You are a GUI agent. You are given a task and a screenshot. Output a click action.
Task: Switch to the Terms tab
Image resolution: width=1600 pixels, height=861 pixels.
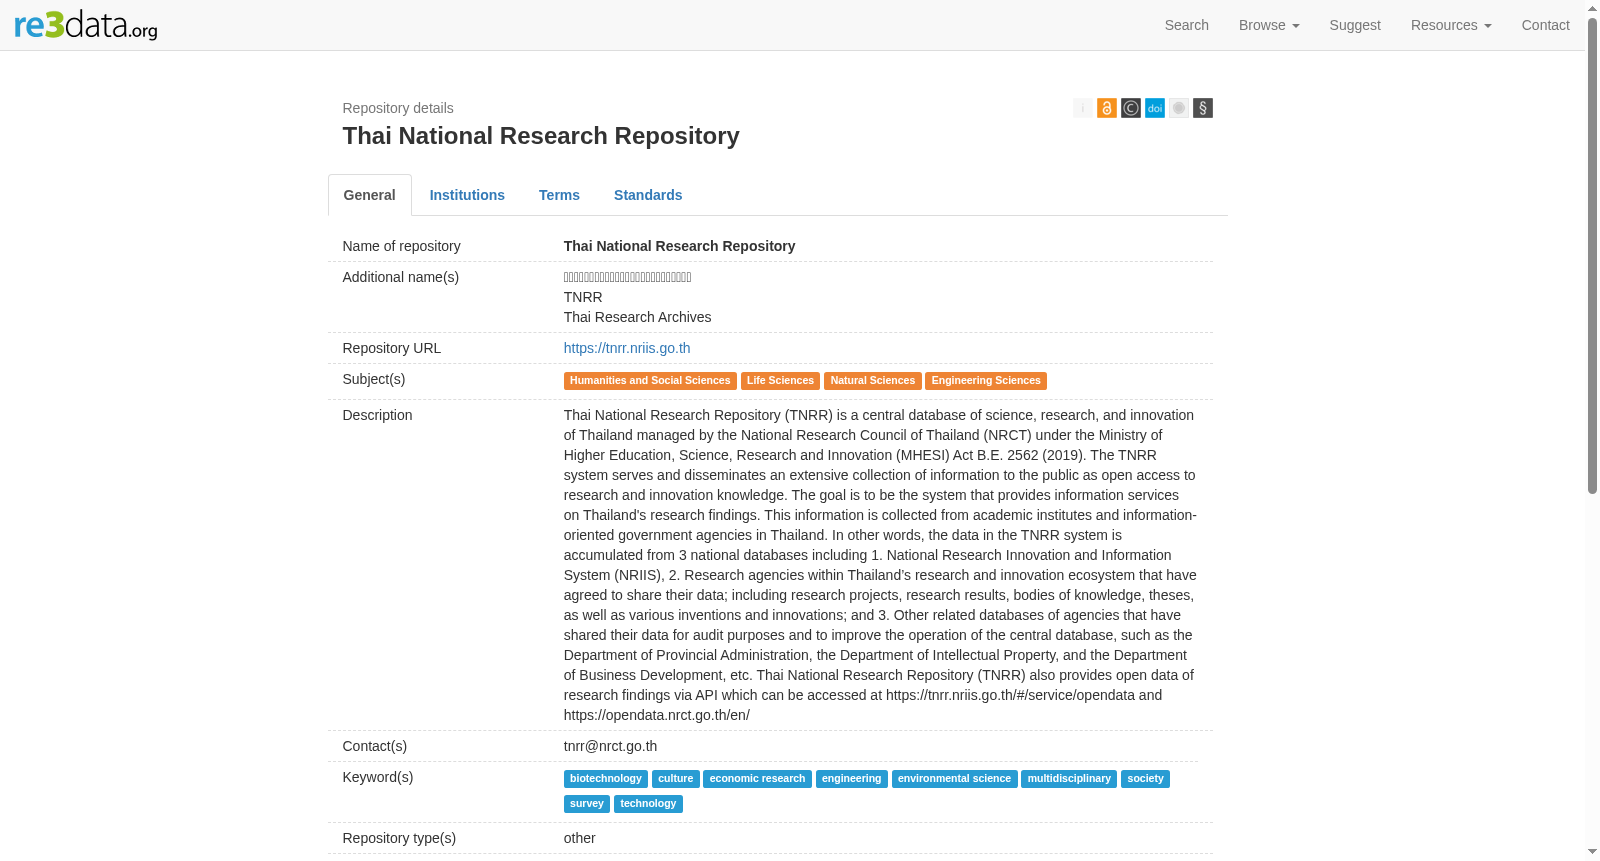(x=559, y=195)
